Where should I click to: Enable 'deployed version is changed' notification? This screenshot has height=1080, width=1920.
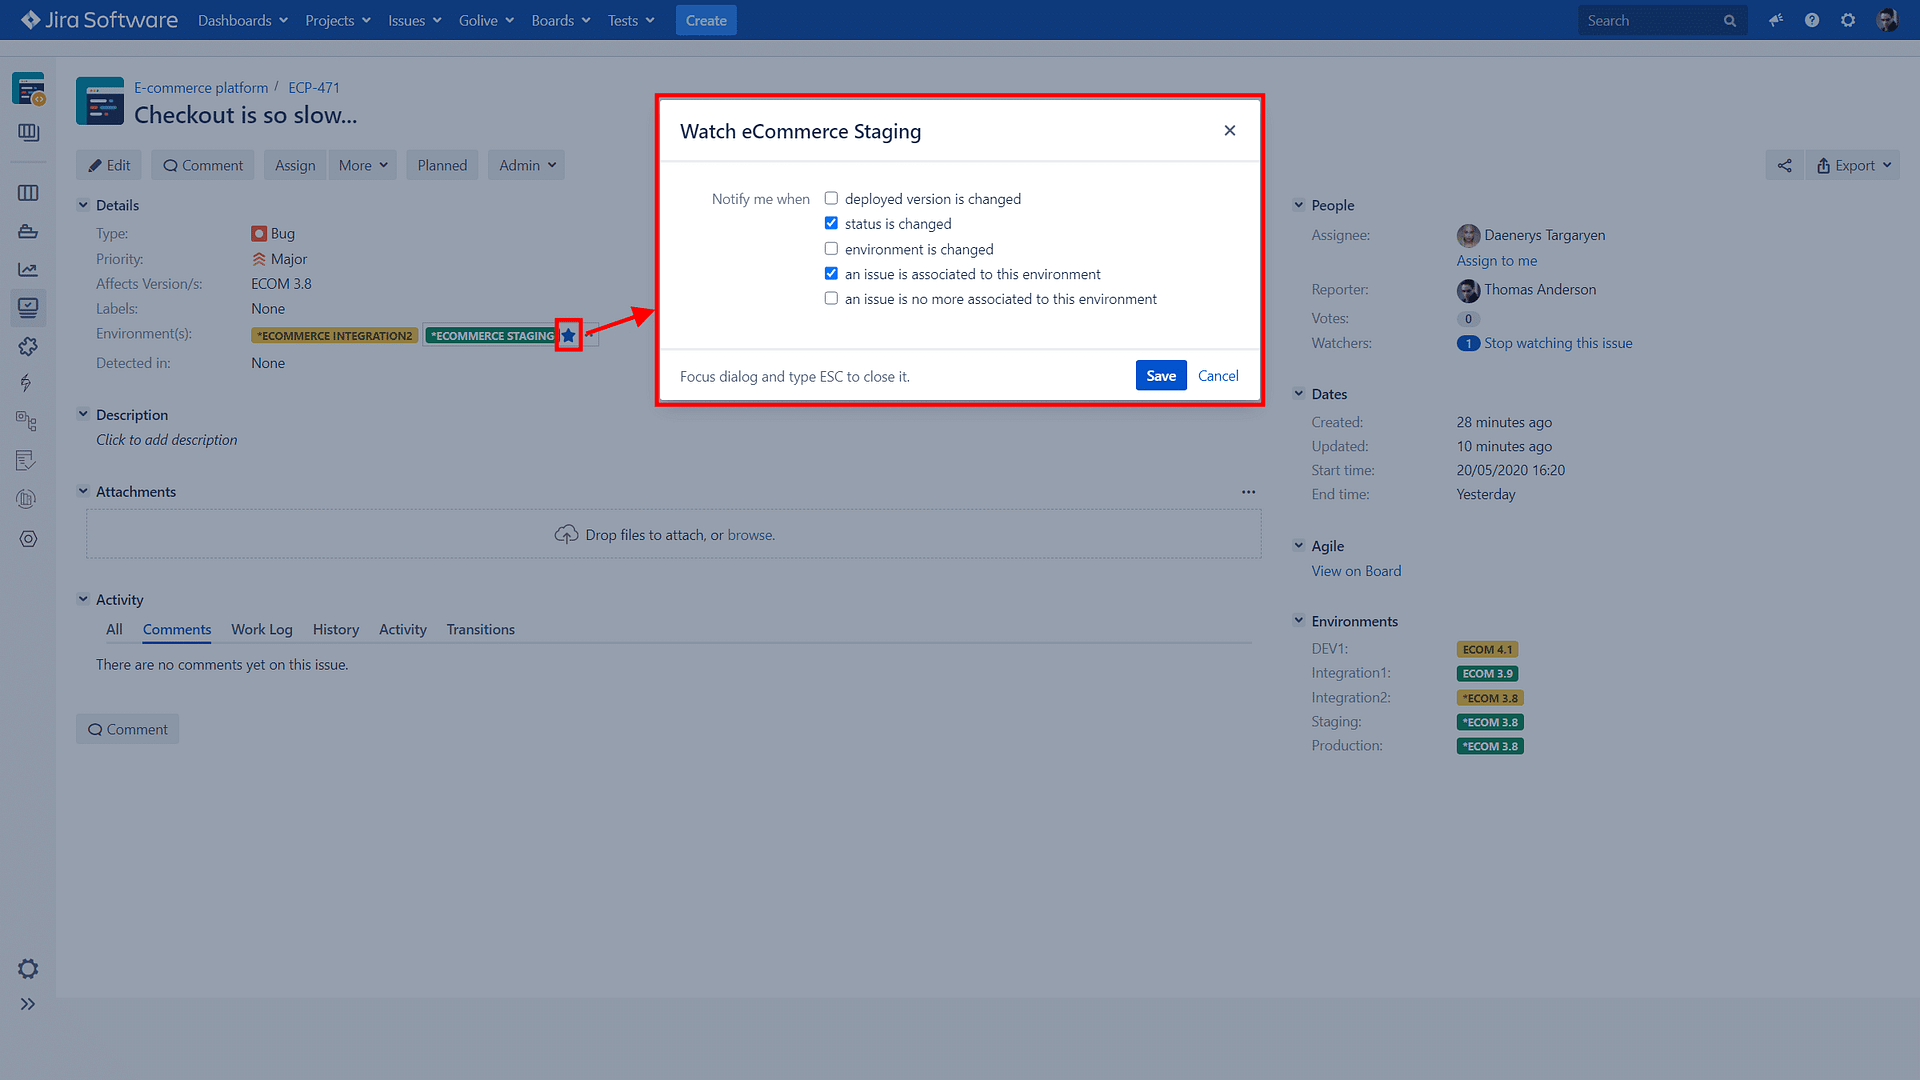831,198
